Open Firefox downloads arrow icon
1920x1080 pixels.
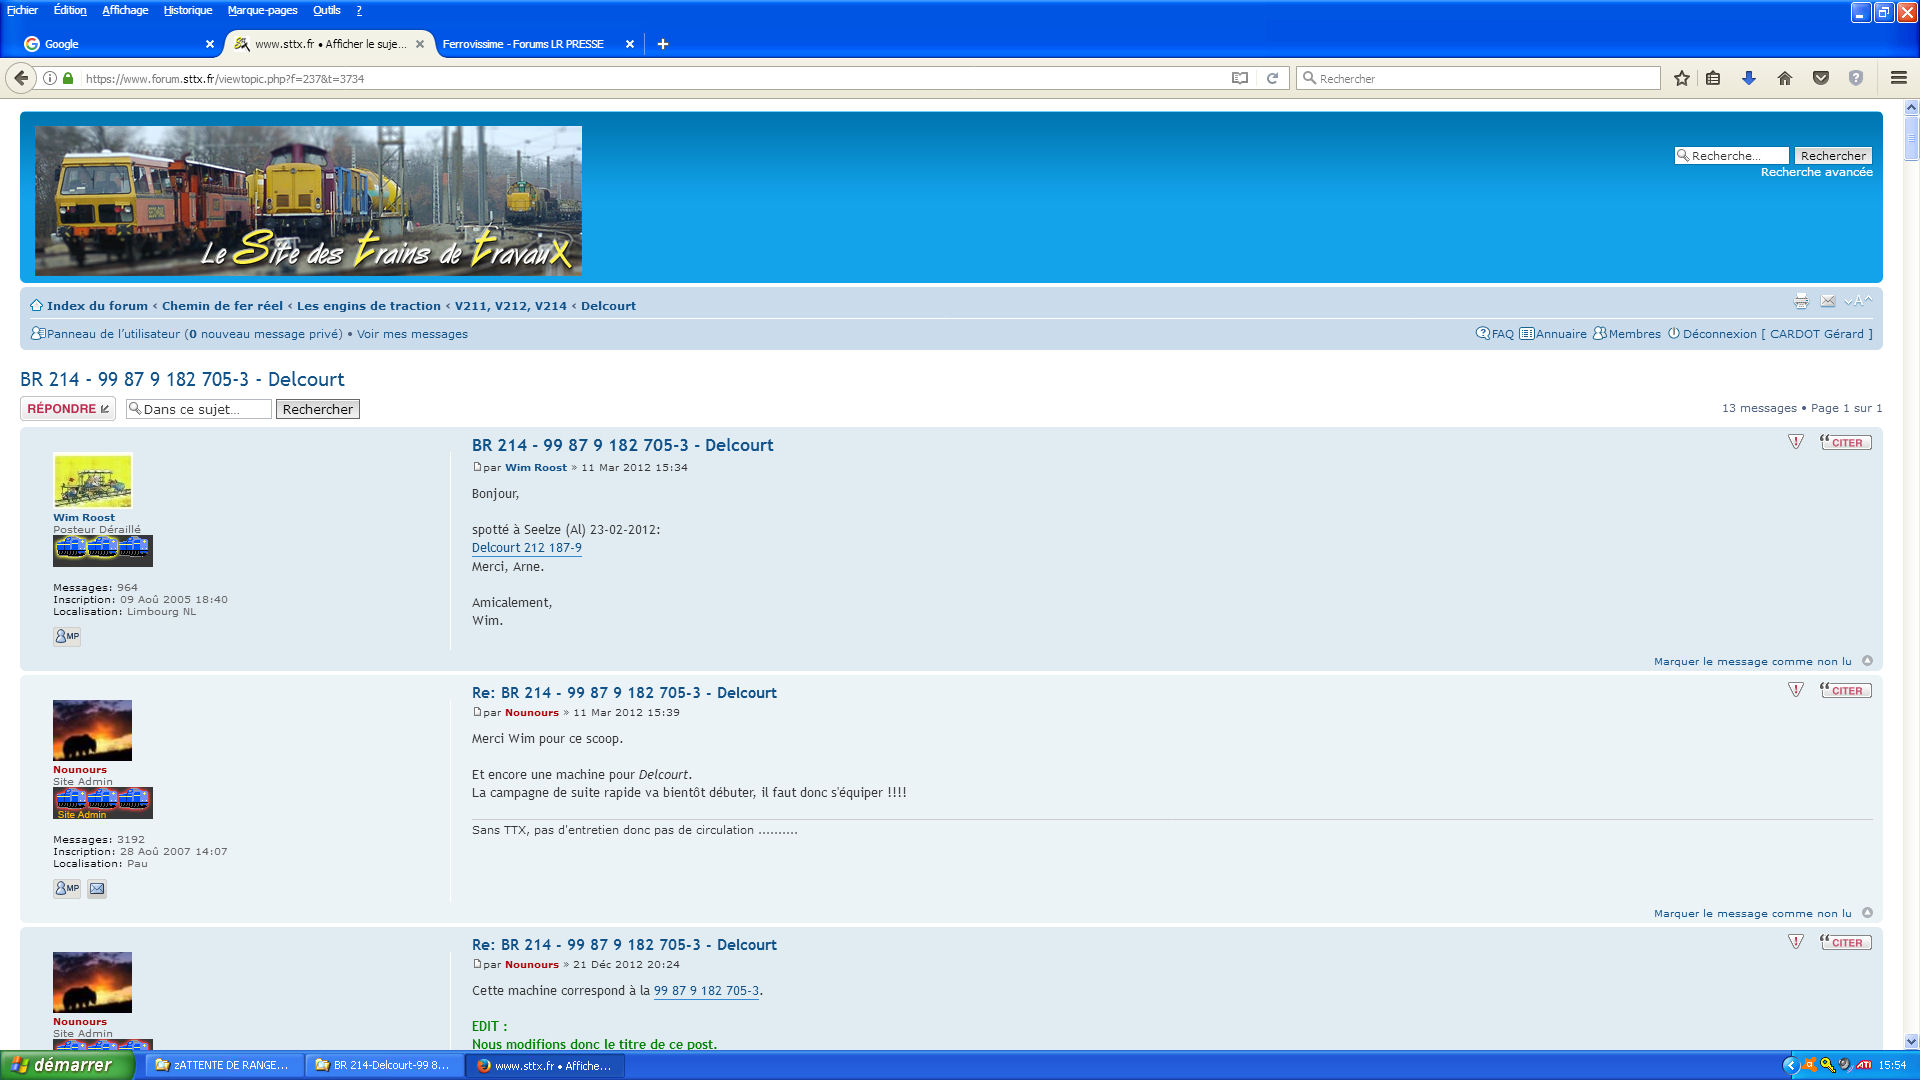(x=1749, y=78)
